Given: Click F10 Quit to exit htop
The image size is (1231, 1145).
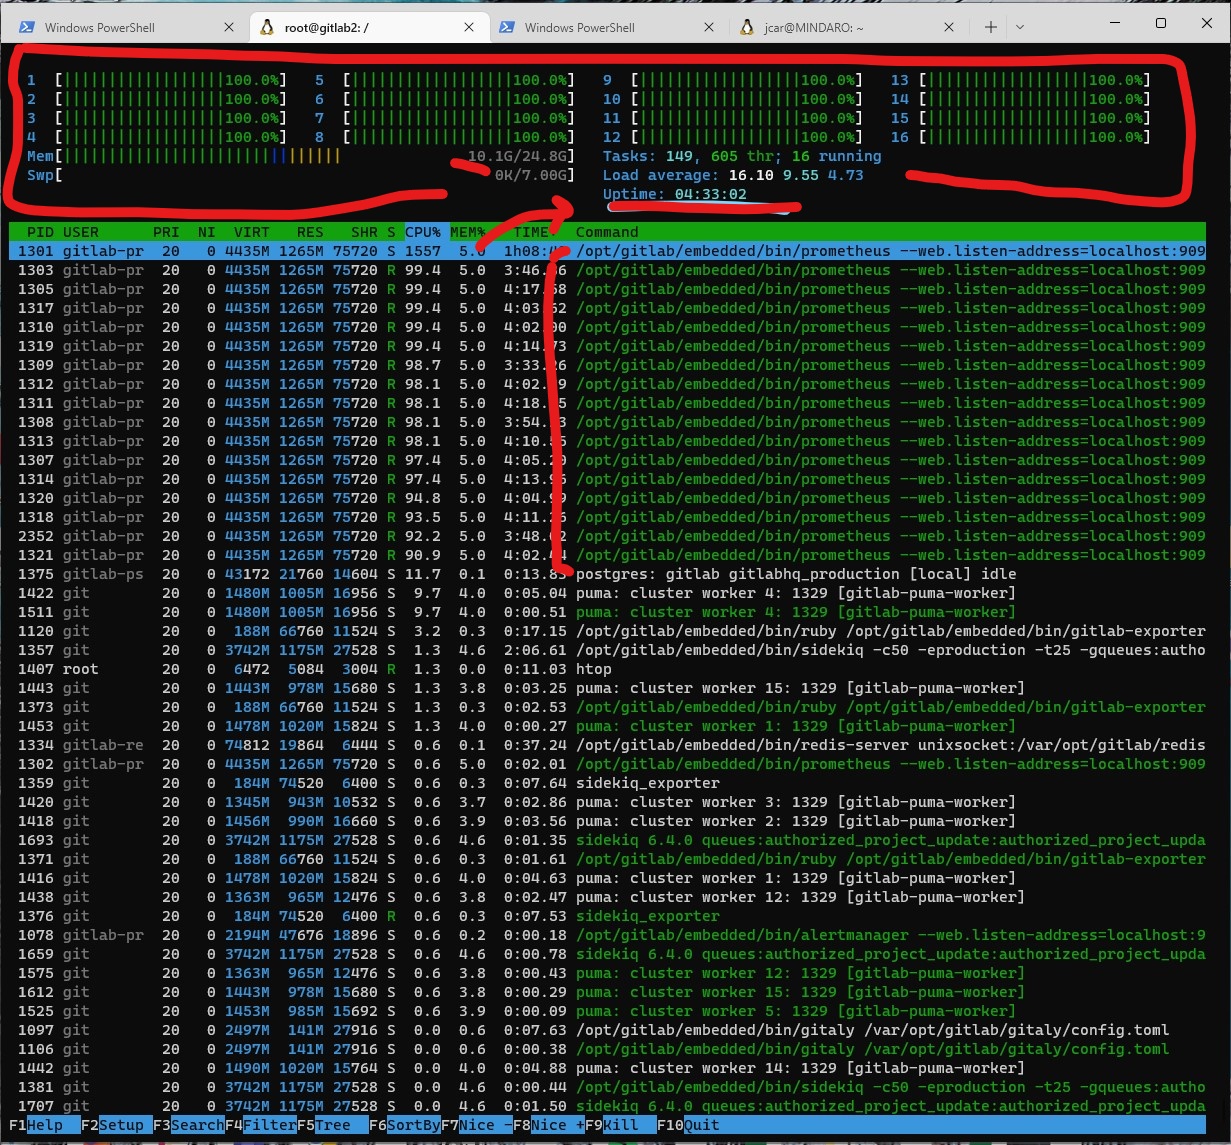Looking at the screenshot, I should [701, 1125].
